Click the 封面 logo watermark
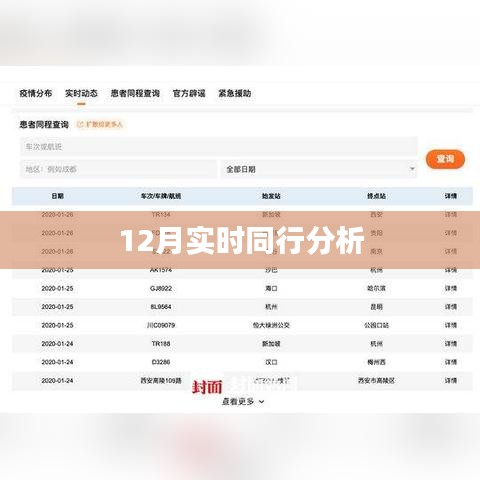This screenshot has height=480, width=480. point(207,387)
